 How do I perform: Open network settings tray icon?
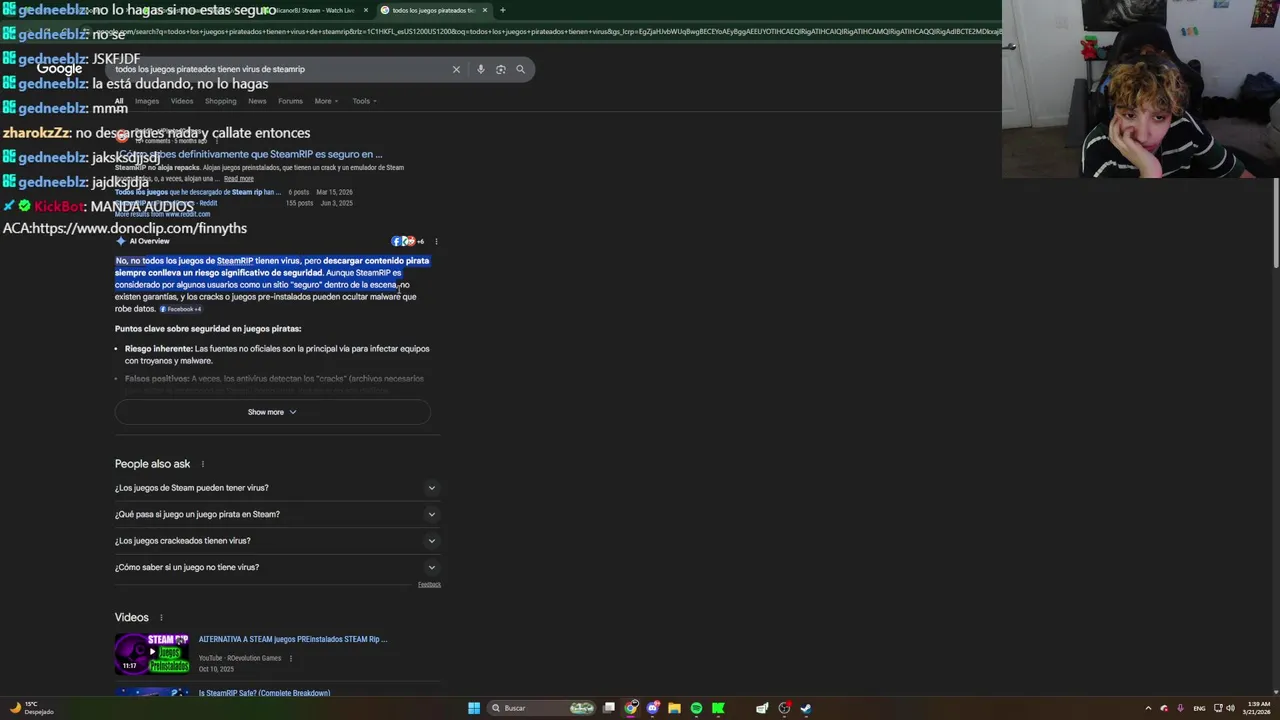point(1218,708)
